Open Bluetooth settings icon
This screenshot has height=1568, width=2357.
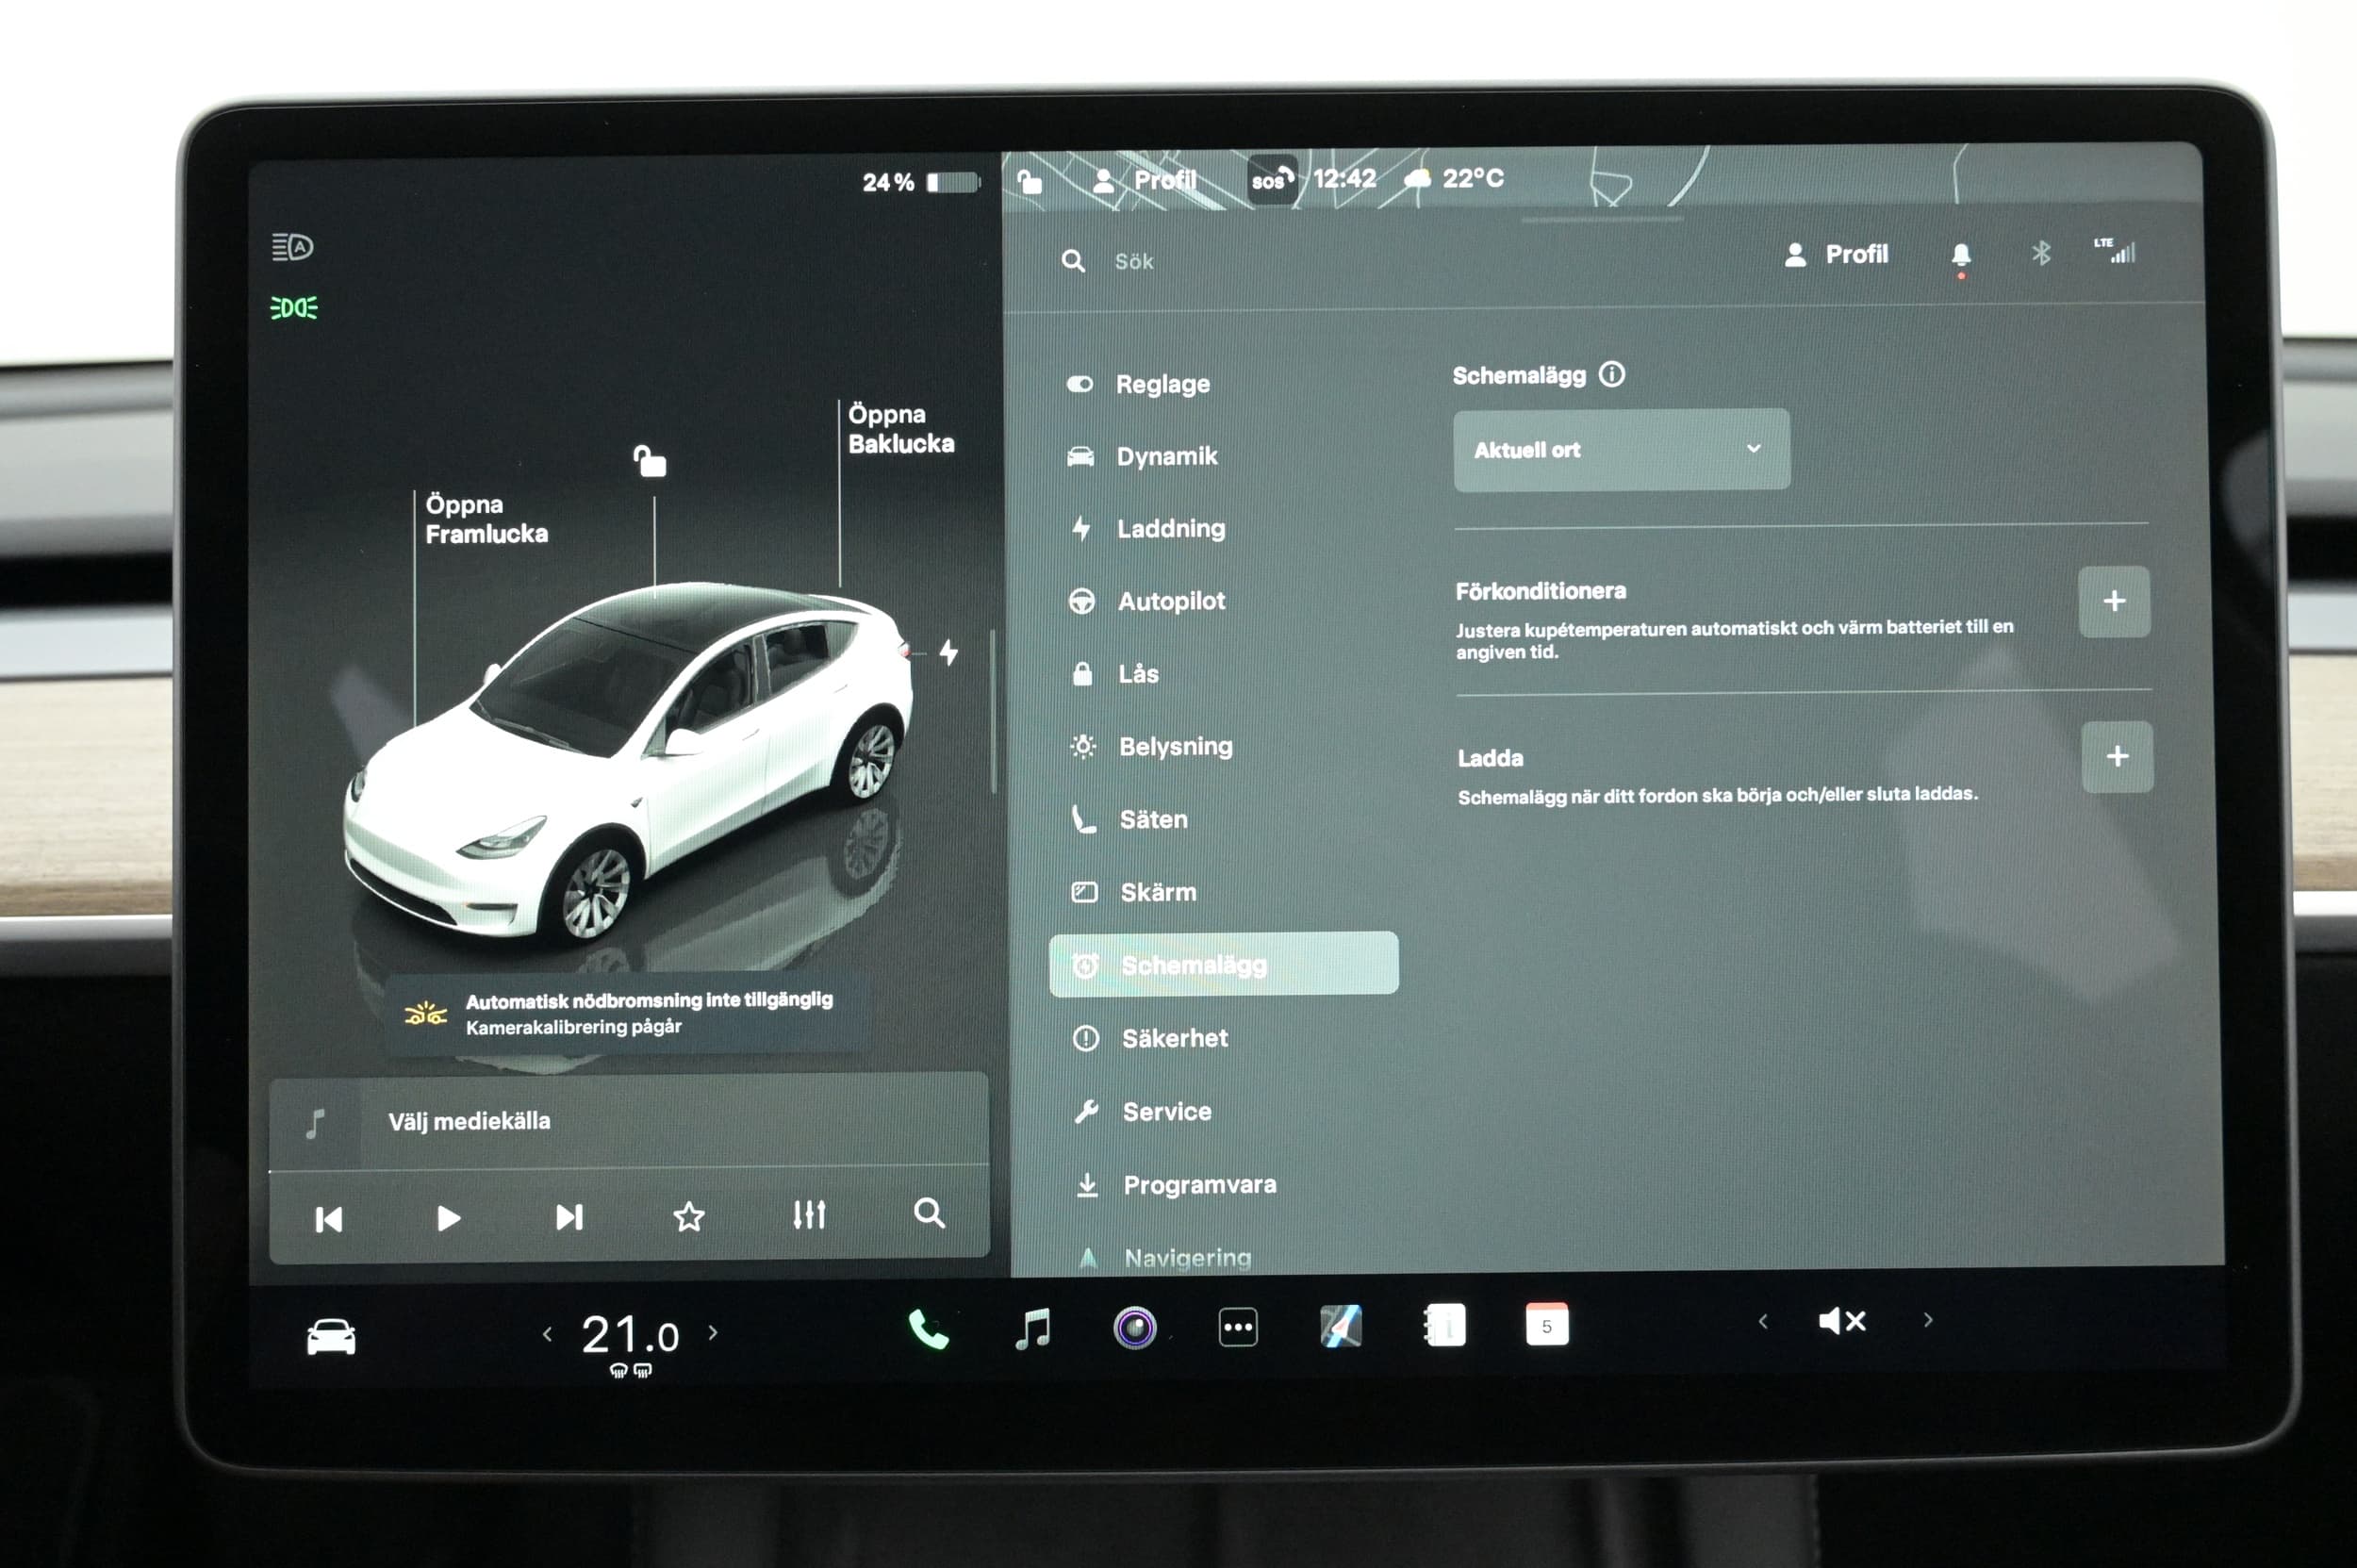pos(2040,253)
